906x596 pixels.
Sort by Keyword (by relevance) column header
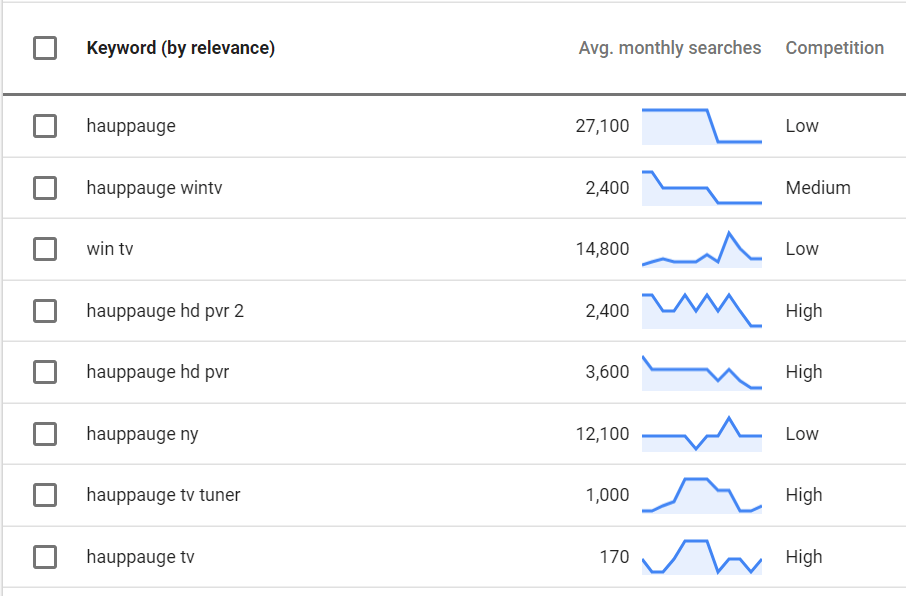[x=181, y=48]
